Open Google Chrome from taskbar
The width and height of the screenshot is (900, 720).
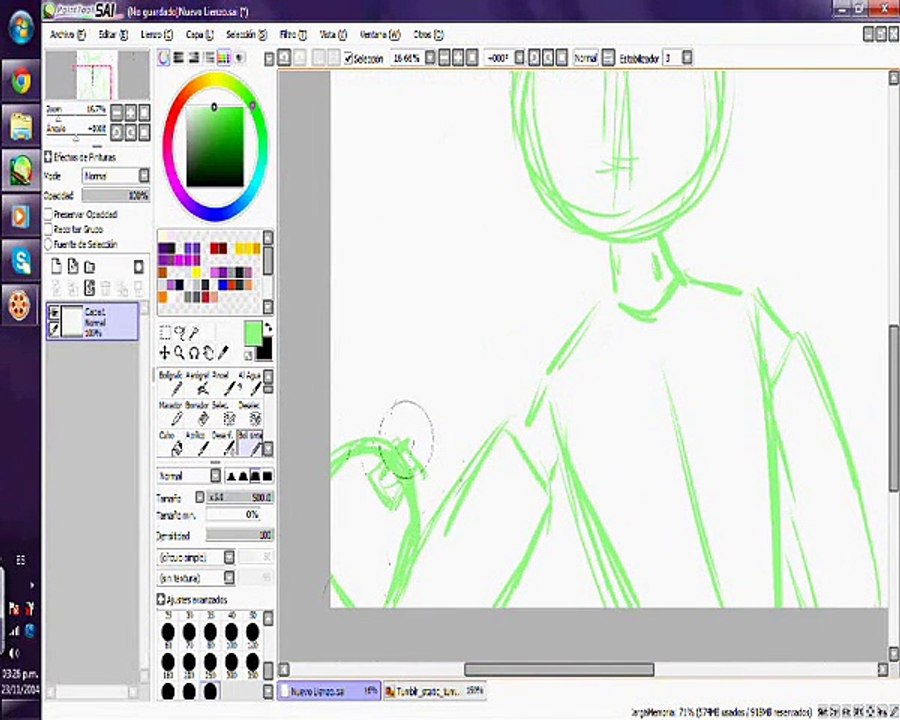tap(21, 82)
